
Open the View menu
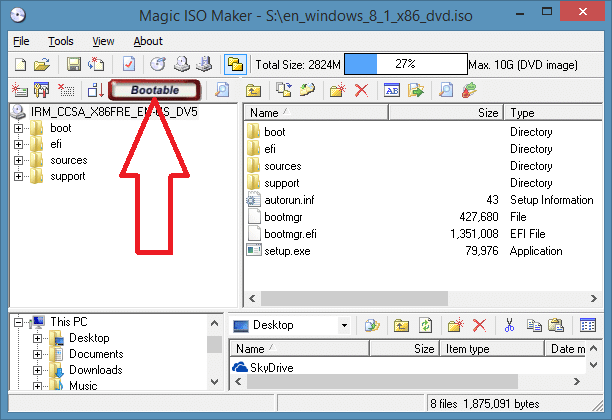103,41
